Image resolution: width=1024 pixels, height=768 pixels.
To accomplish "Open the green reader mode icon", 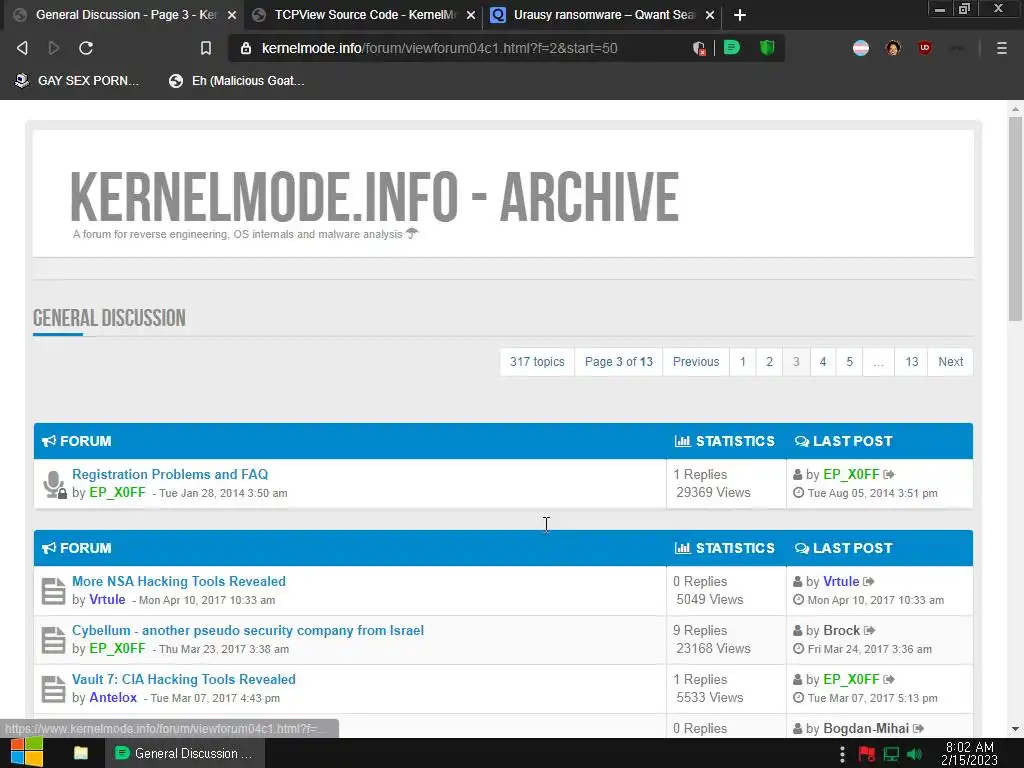I will point(732,48).
